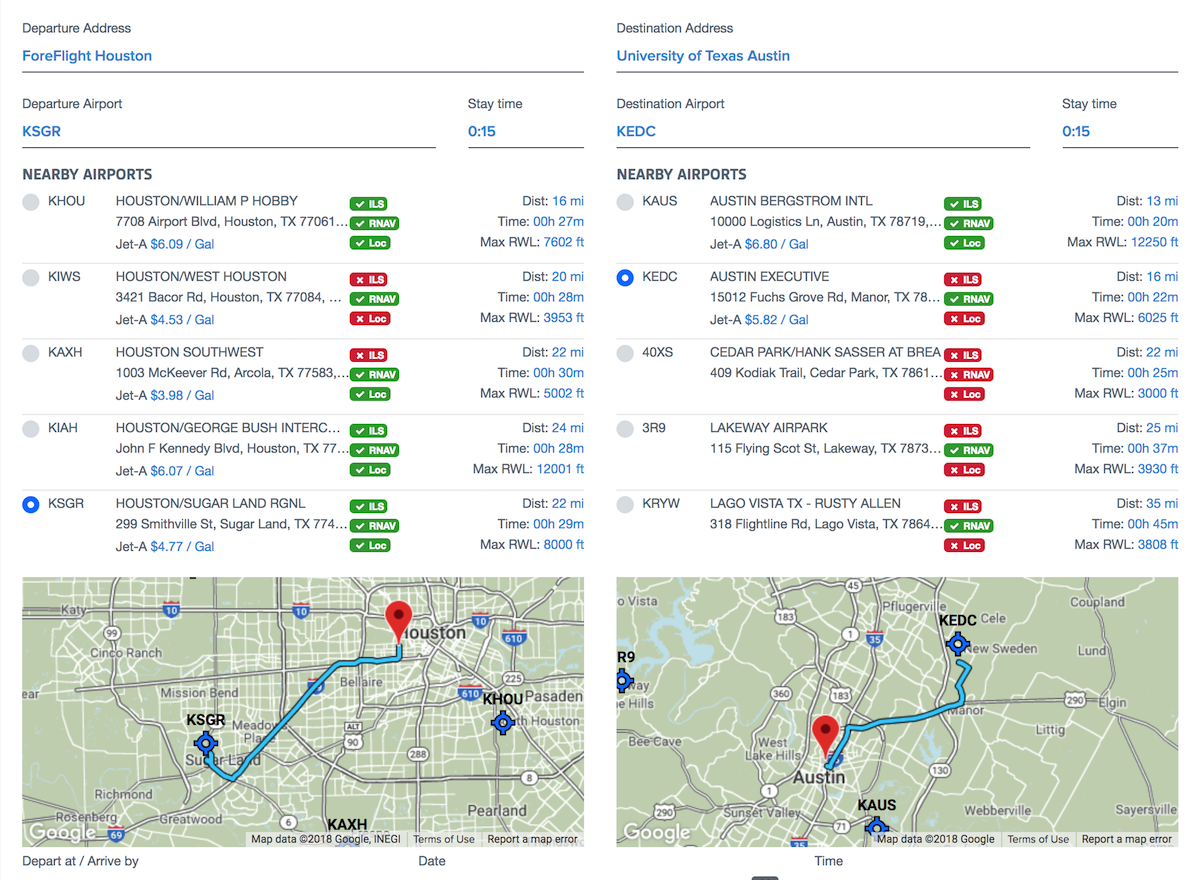The width and height of the screenshot is (1200, 880).
Task: Set the destination airport Stay time field
Action: [1120, 132]
